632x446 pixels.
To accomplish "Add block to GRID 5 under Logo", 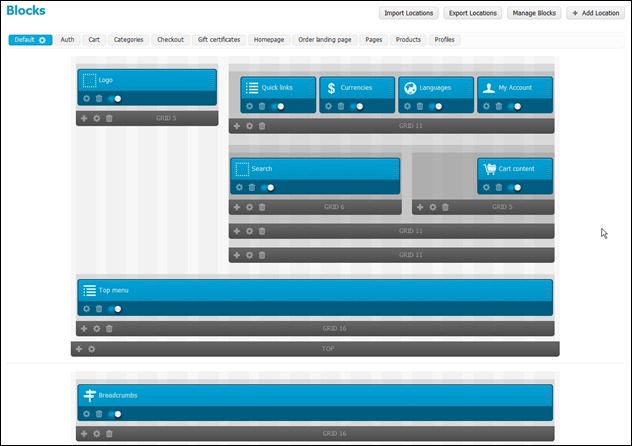I will 84,118.
